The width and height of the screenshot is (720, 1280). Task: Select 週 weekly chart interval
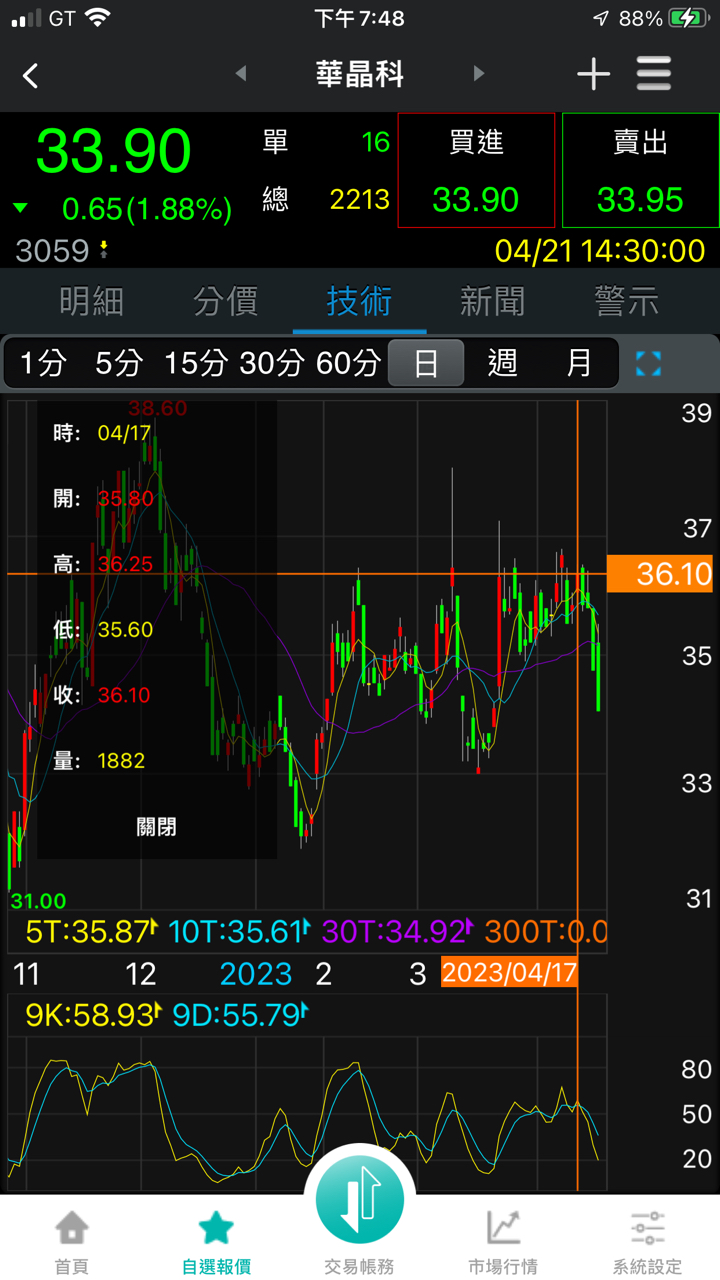point(502,363)
